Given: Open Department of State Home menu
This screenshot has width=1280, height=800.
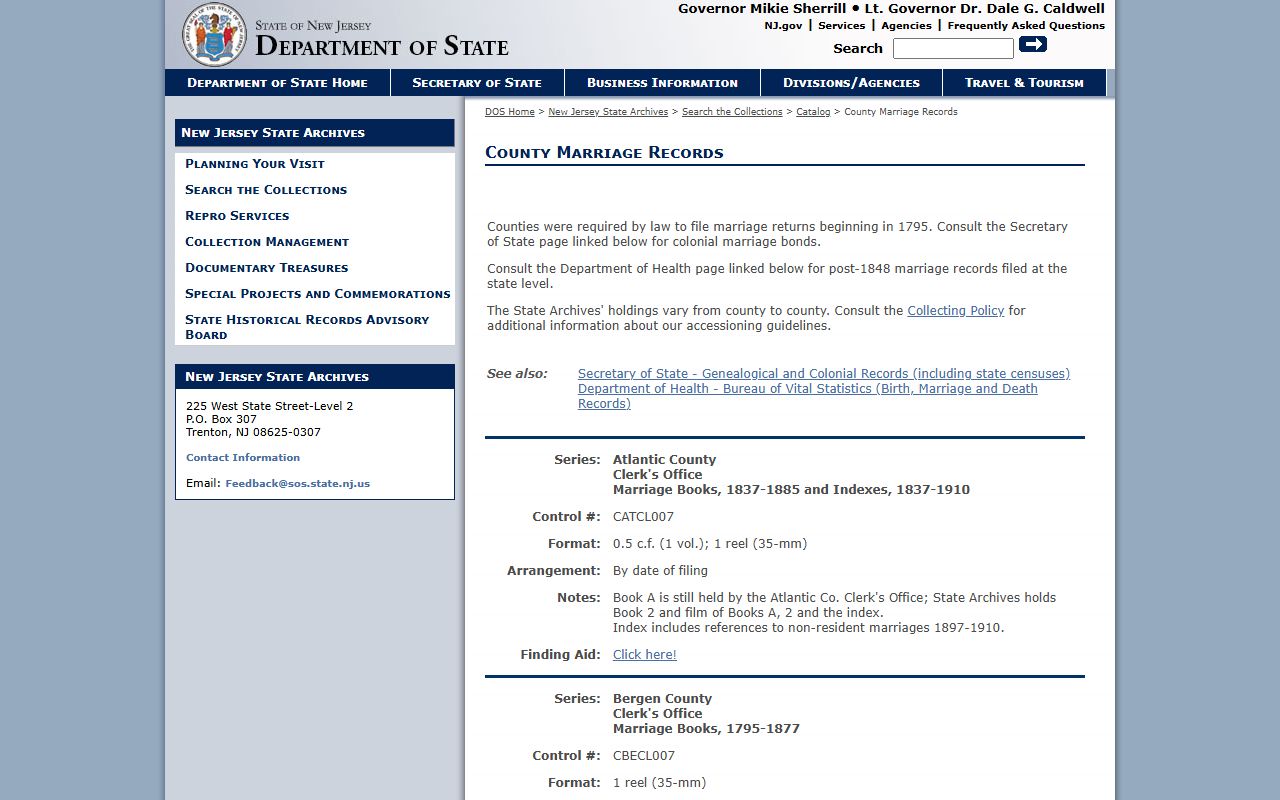Looking at the screenshot, I should click(277, 82).
